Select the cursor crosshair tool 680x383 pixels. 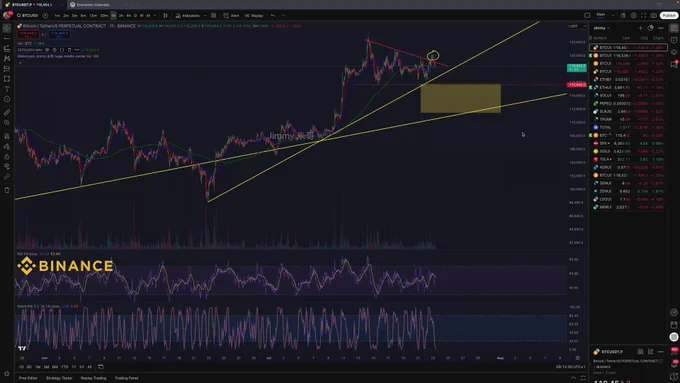point(7,29)
